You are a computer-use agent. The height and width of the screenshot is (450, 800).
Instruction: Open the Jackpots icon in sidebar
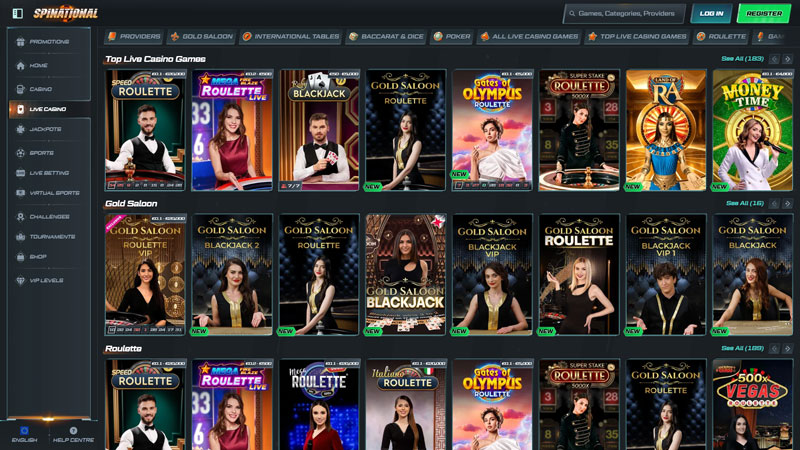(x=20, y=130)
